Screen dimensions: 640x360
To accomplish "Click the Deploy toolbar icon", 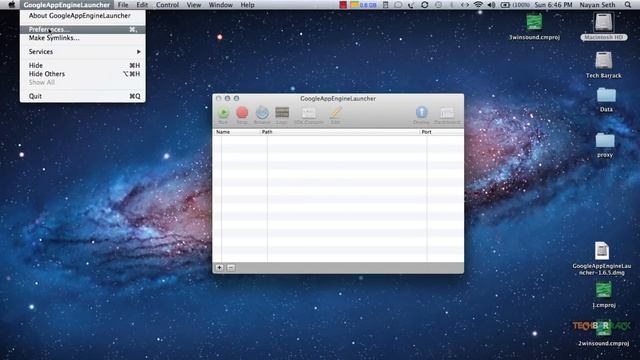I will pyautogui.click(x=422, y=113).
